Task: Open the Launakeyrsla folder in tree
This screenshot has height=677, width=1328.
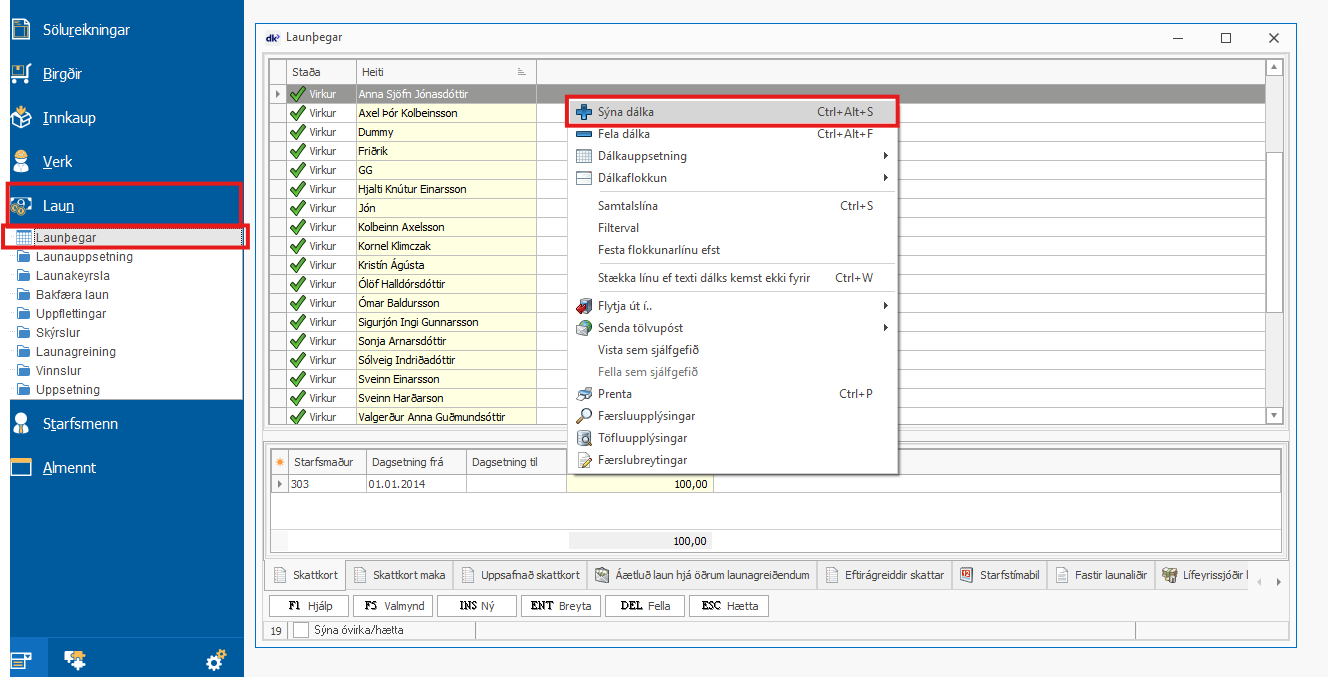Action: (x=72, y=276)
